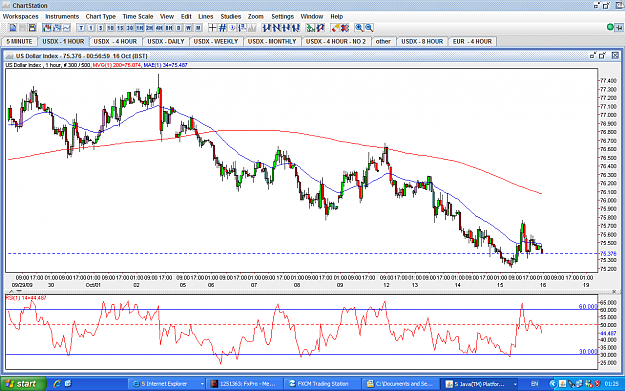Select the daily (D) time scale button
Screen dimensions: 625x391
point(179,28)
